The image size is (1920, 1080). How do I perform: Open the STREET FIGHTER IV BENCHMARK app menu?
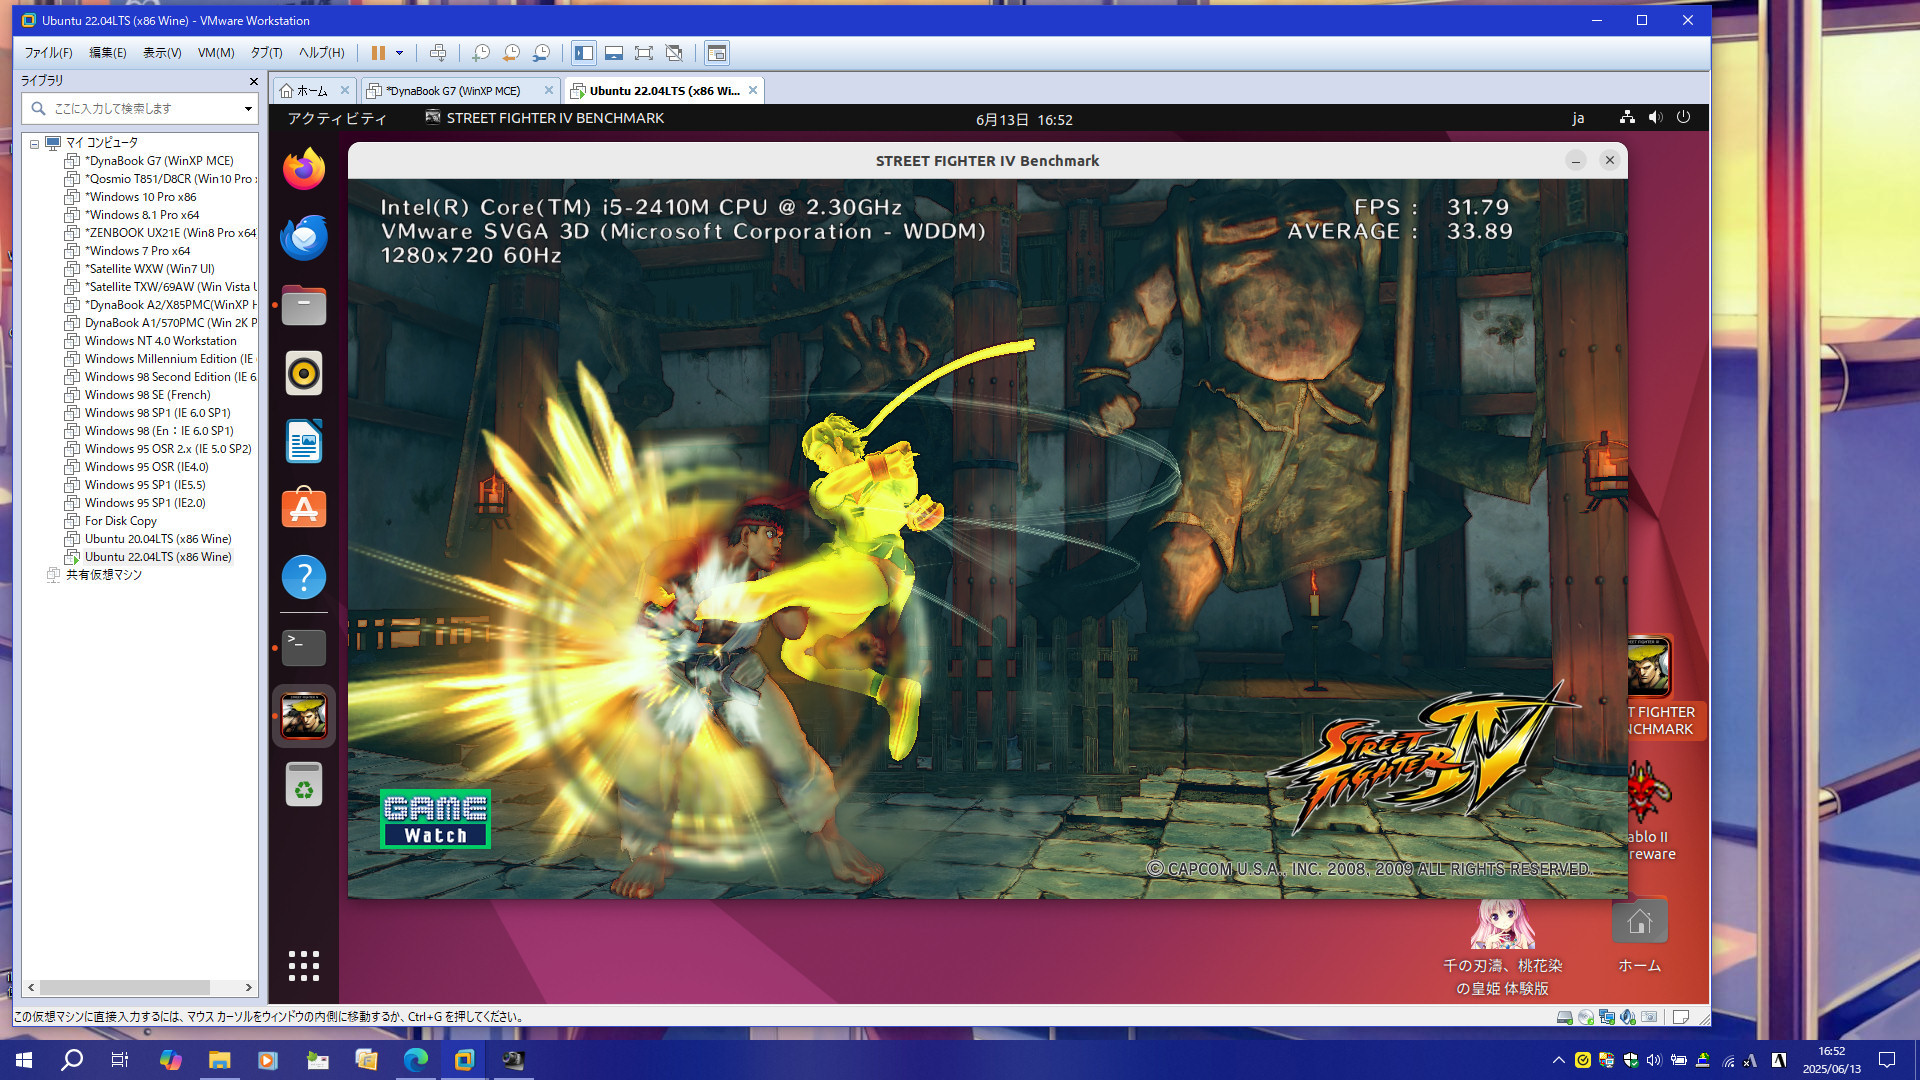point(545,118)
